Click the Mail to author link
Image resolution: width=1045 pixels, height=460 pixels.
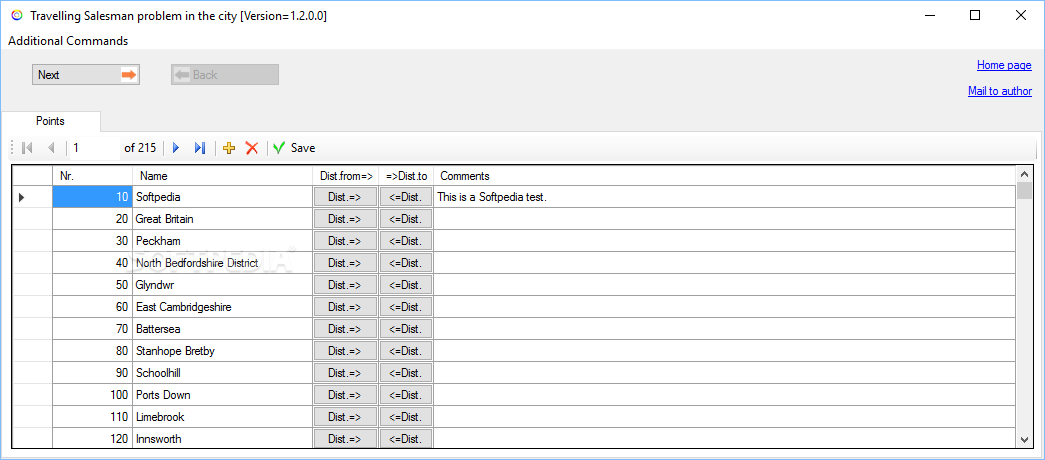tap(1000, 91)
